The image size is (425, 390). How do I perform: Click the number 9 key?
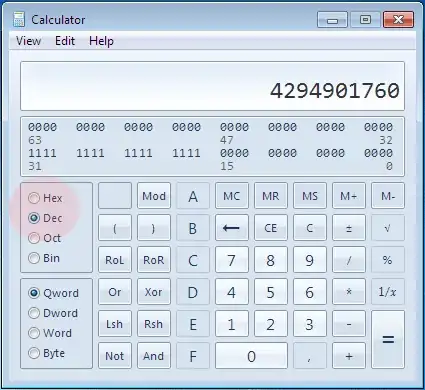pos(310,260)
